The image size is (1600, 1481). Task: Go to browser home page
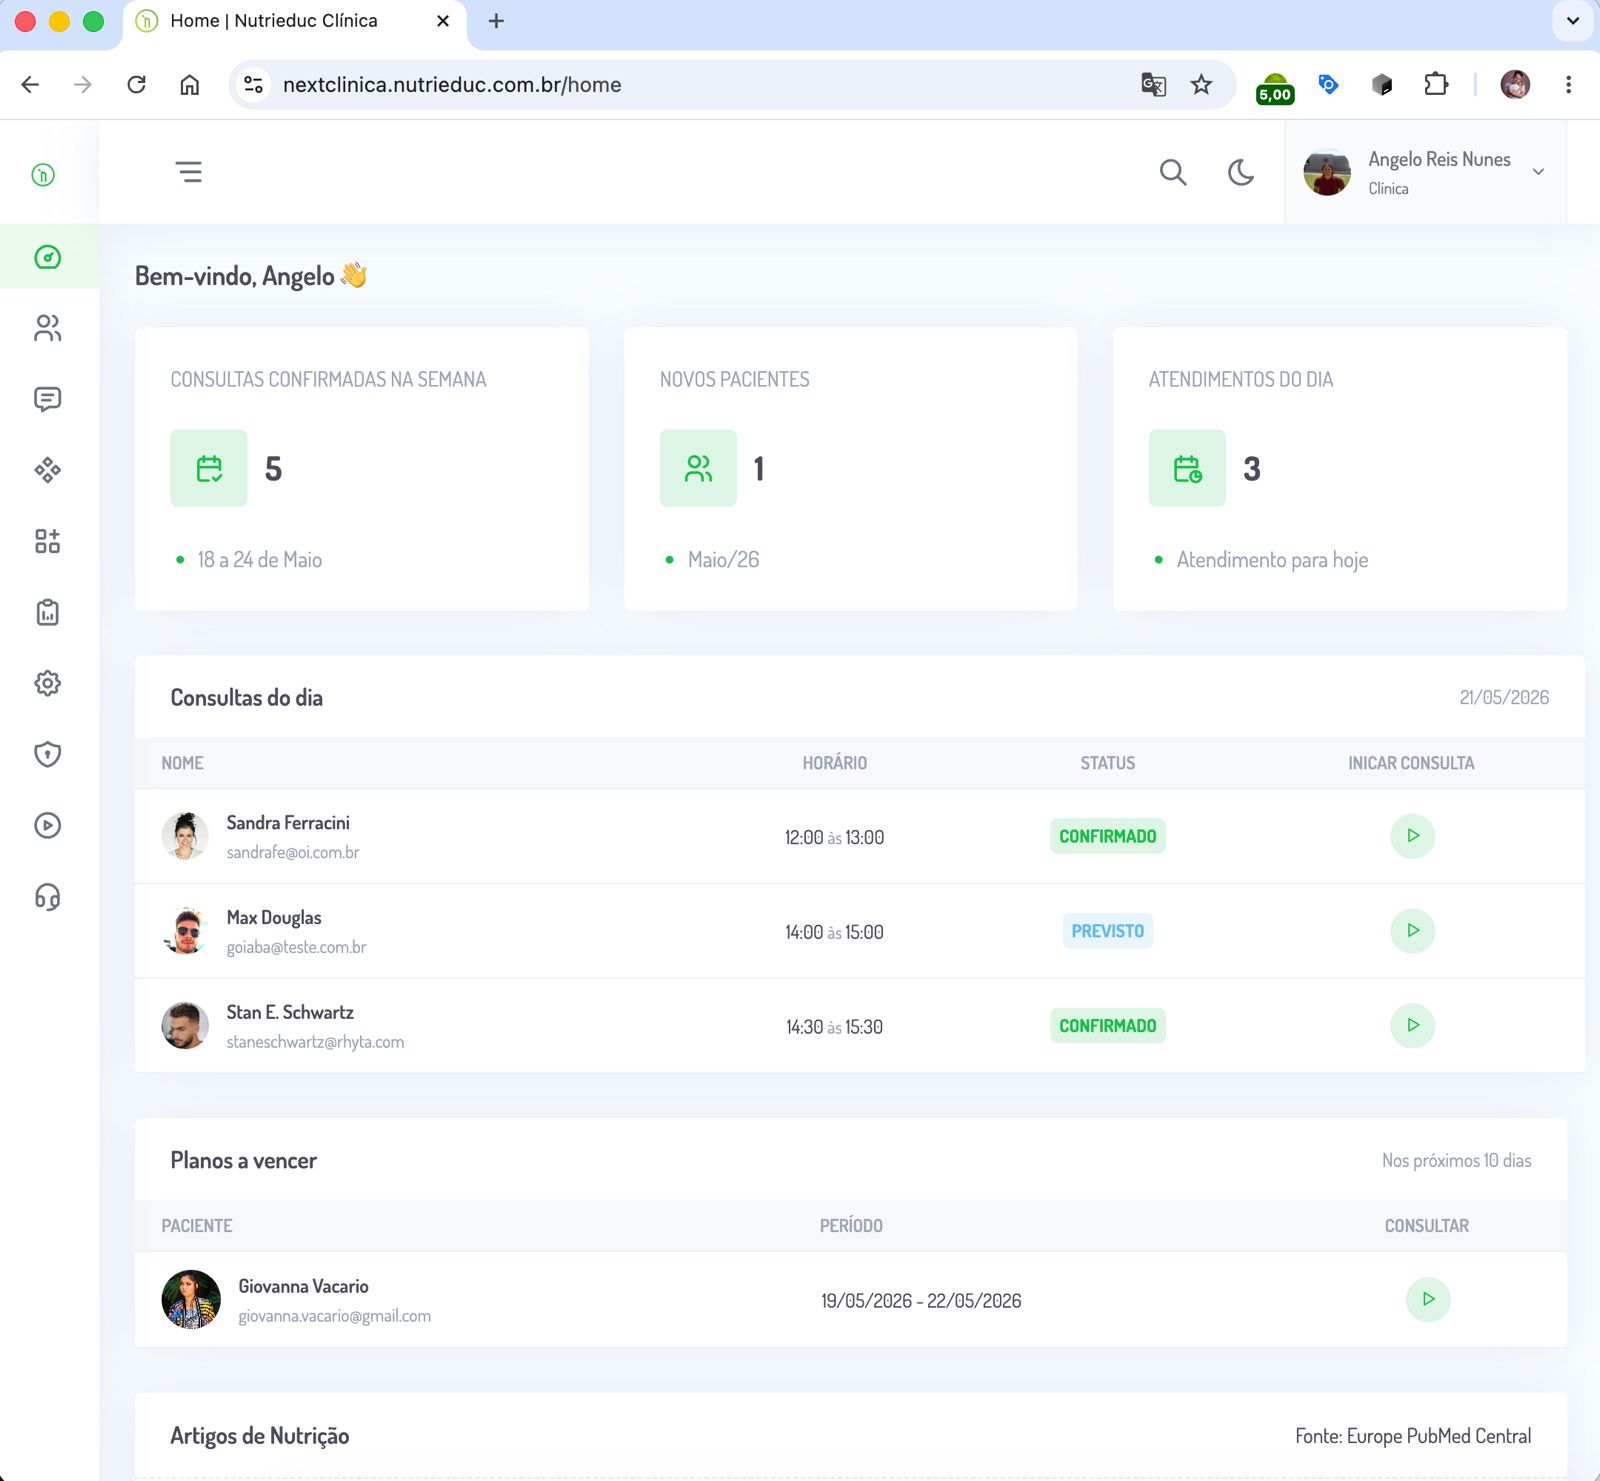(x=190, y=85)
